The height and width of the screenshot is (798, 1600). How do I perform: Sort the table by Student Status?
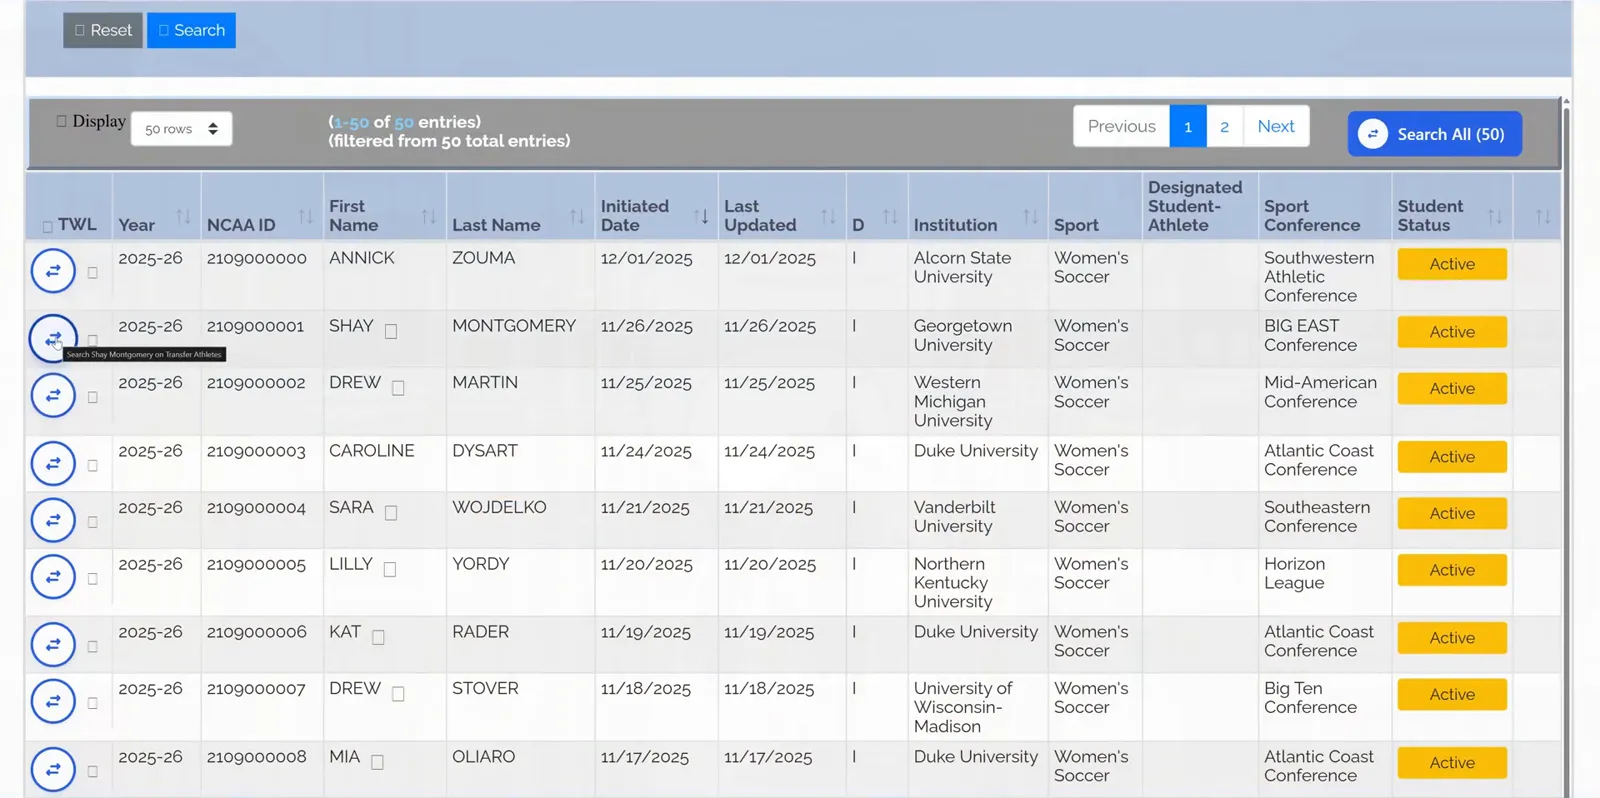(x=1495, y=217)
